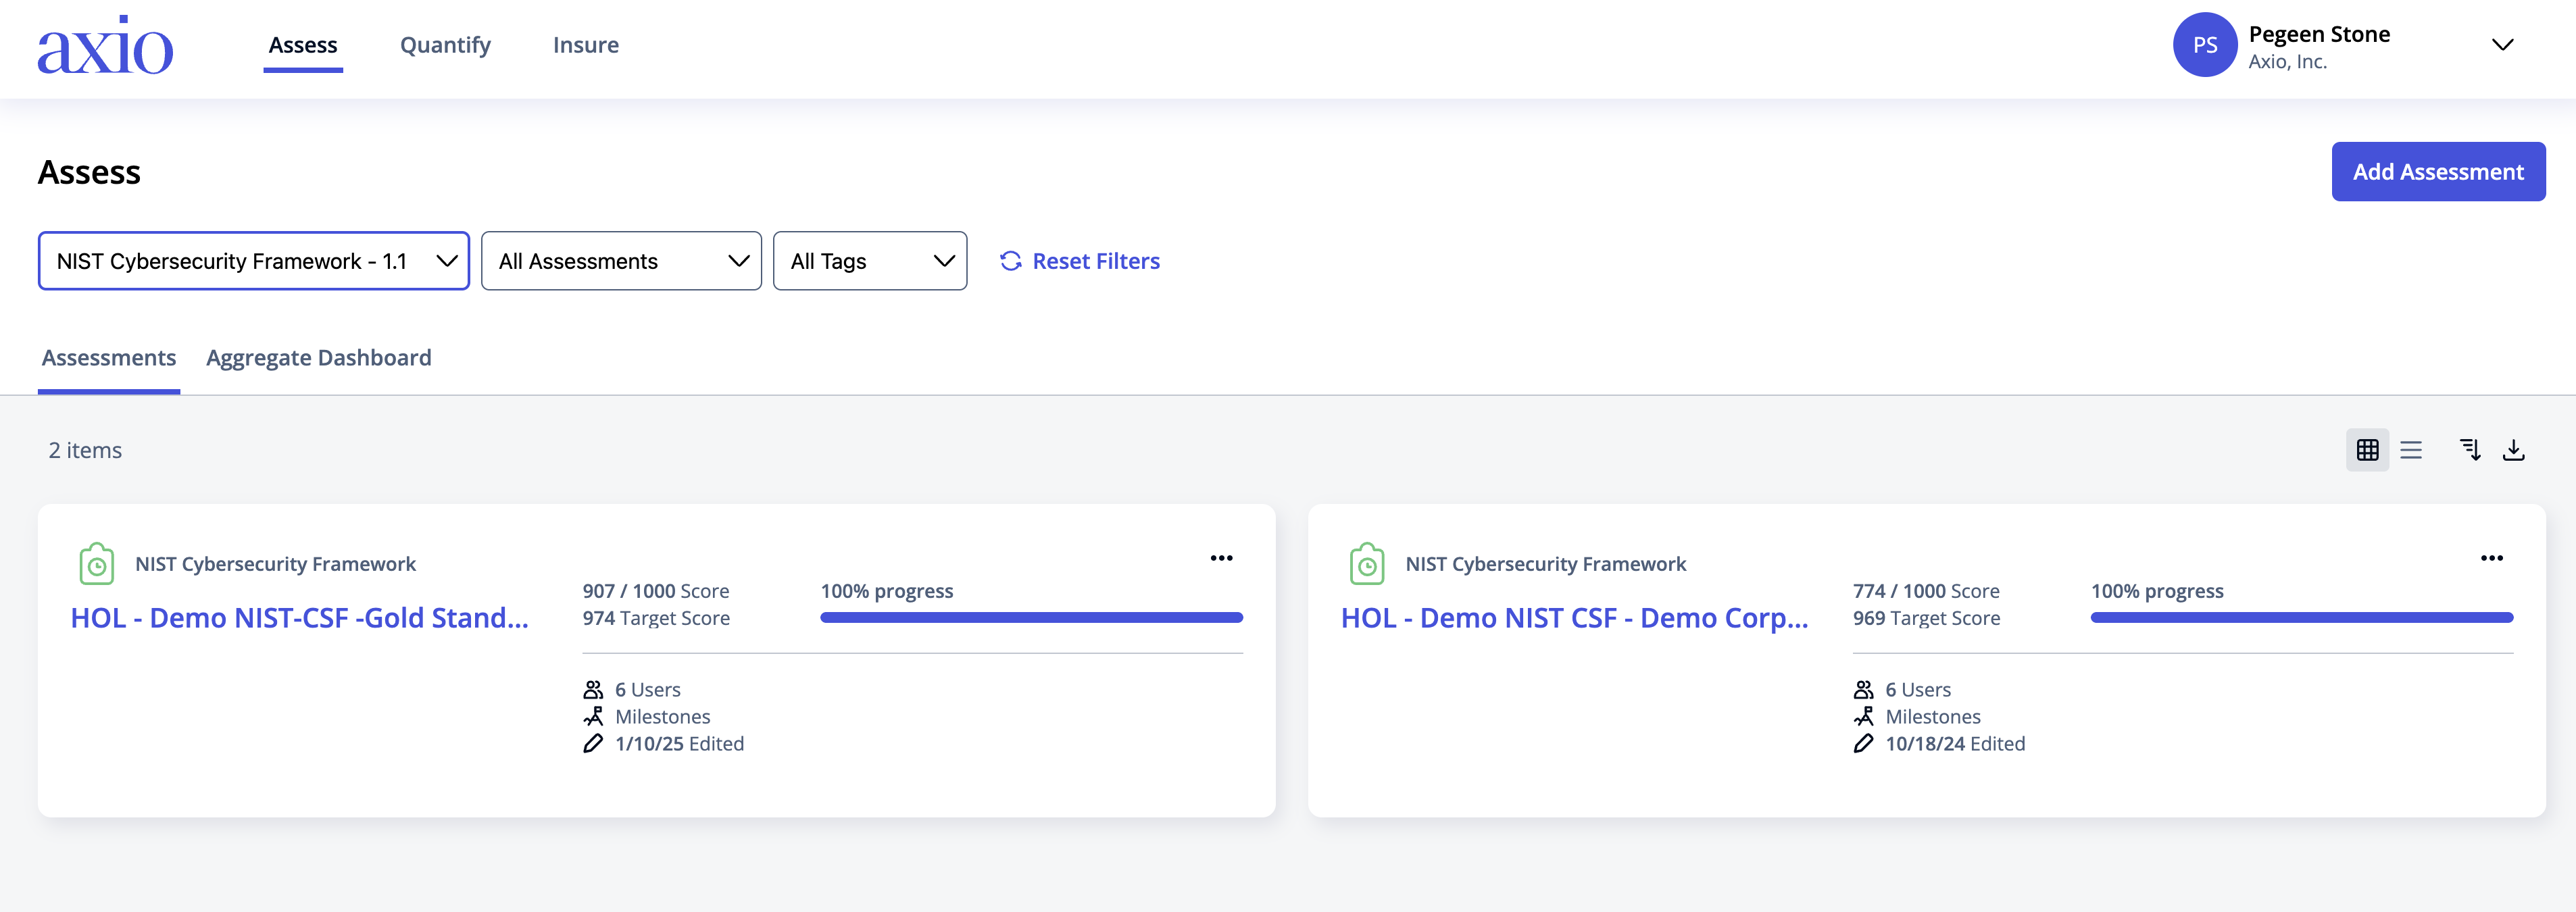Viewport: 2576px width, 912px height.
Task: Expand the NIST Cybersecurity Framework - 1.1 dropdown
Action: (254, 261)
